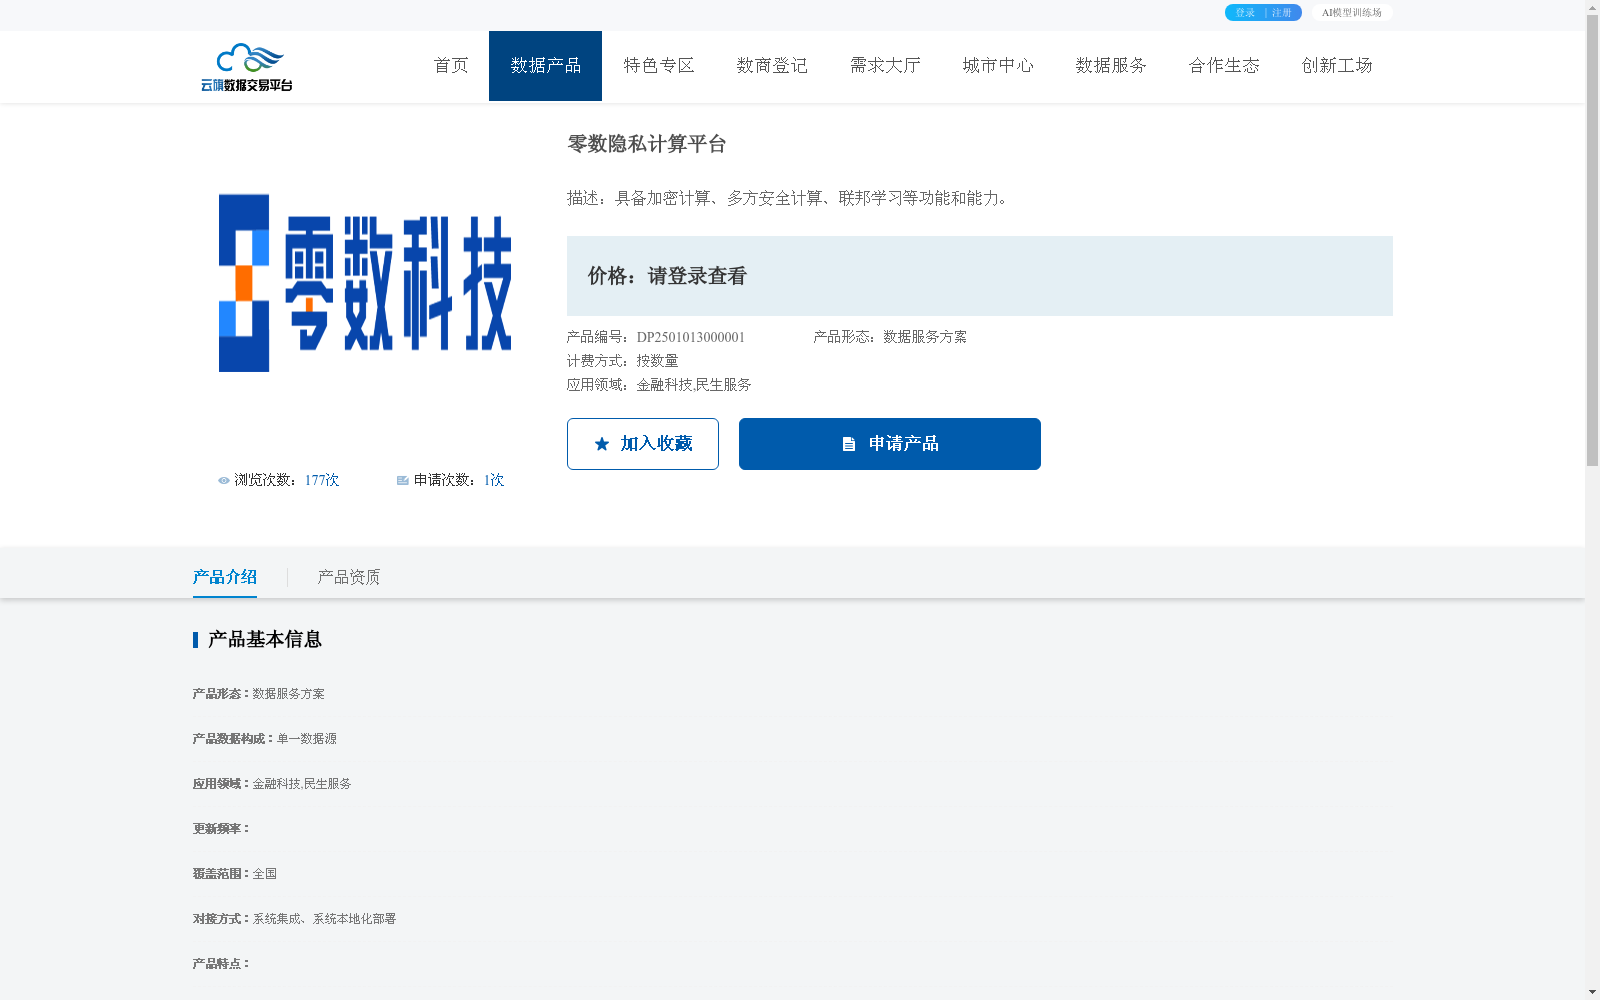Click the scrollbar down arrow
The height and width of the screenshot is (1000, 1600).
[1592, 992]
